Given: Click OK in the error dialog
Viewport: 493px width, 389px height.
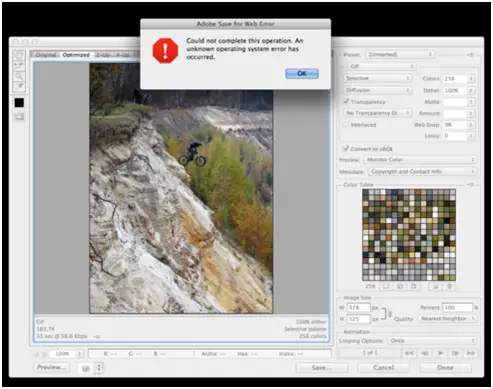Looking at the screenshot, I should tap(302, 73).
